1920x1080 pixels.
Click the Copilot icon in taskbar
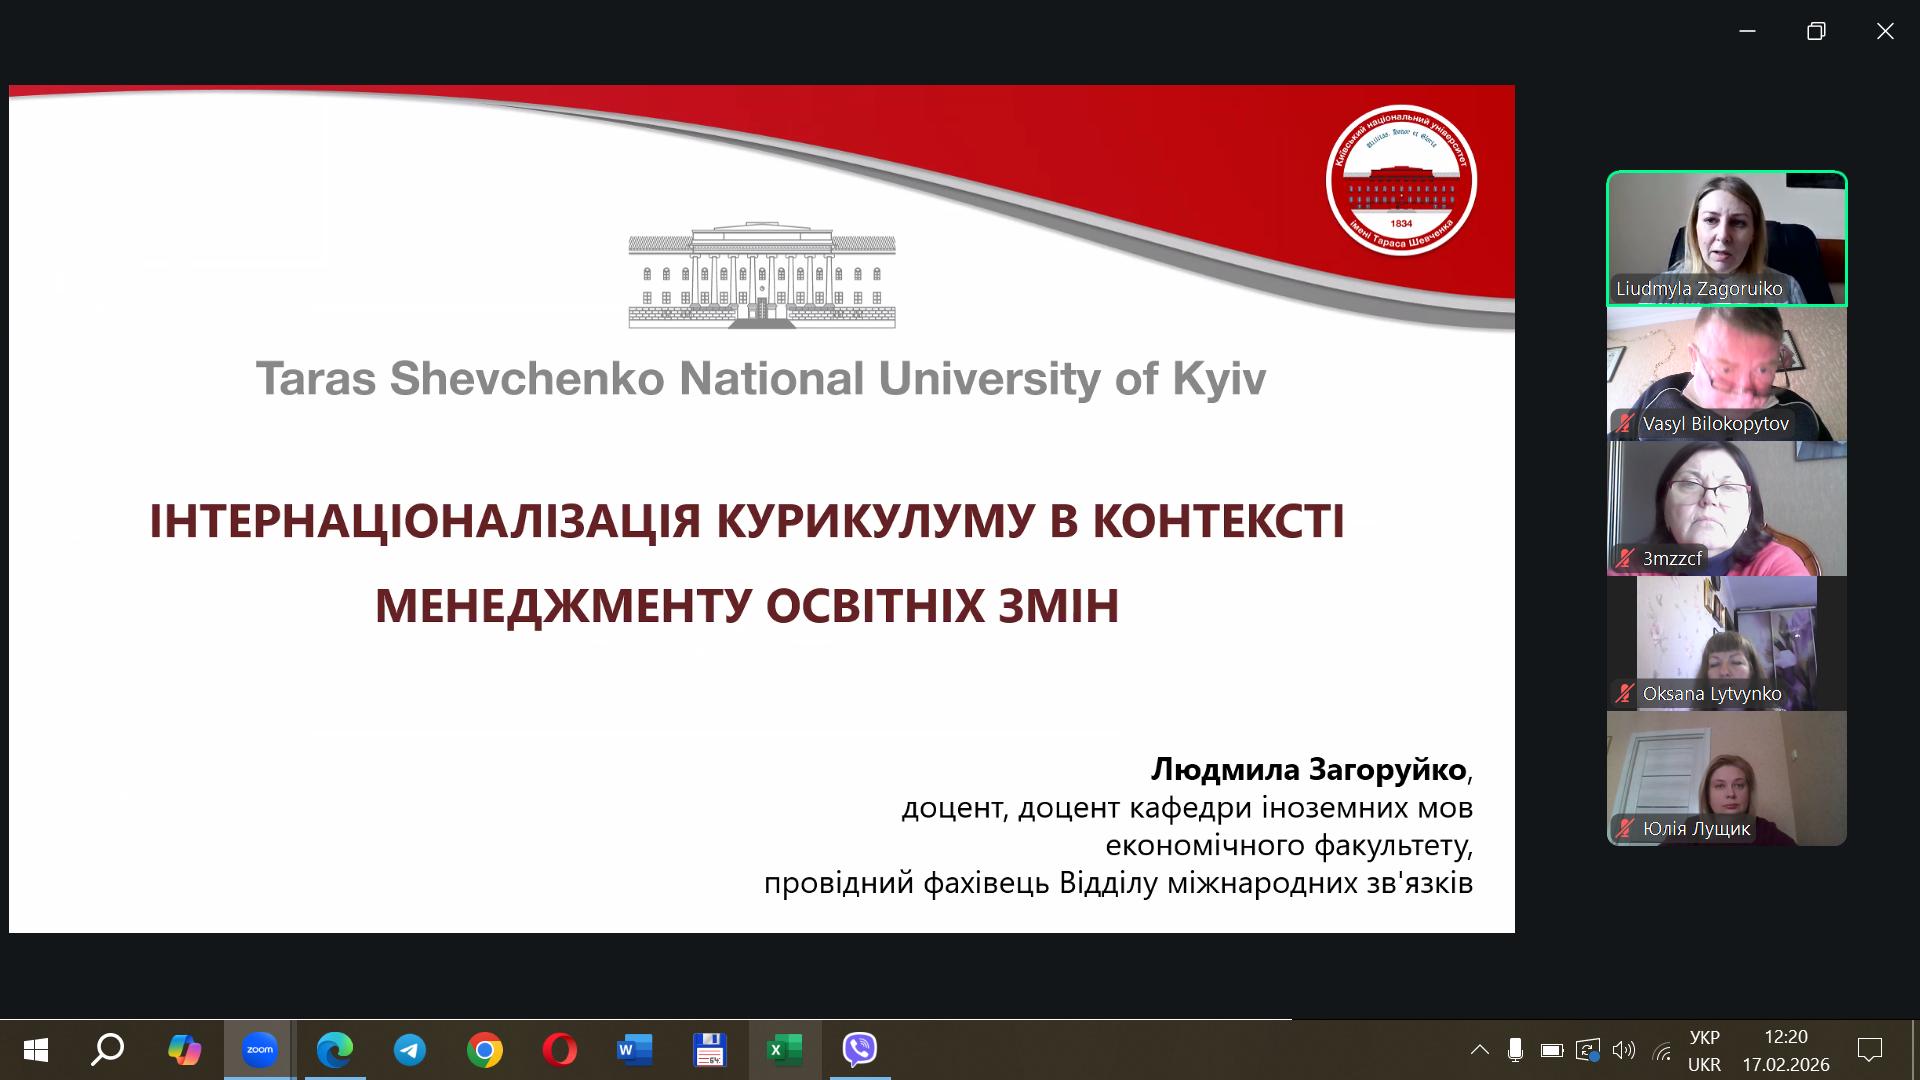[184, 1050]
